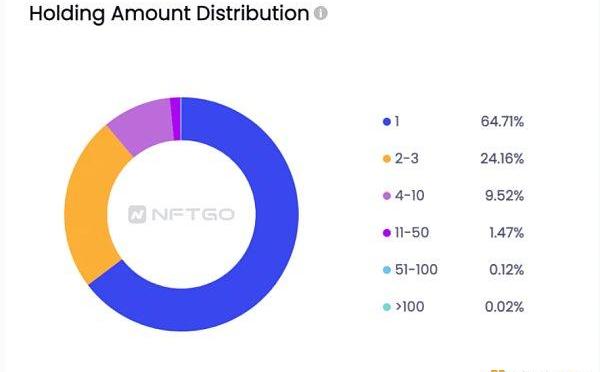Click the NFTGO watermark logo in the chart center
Screen dimensions: 600x372
point(181,214)
